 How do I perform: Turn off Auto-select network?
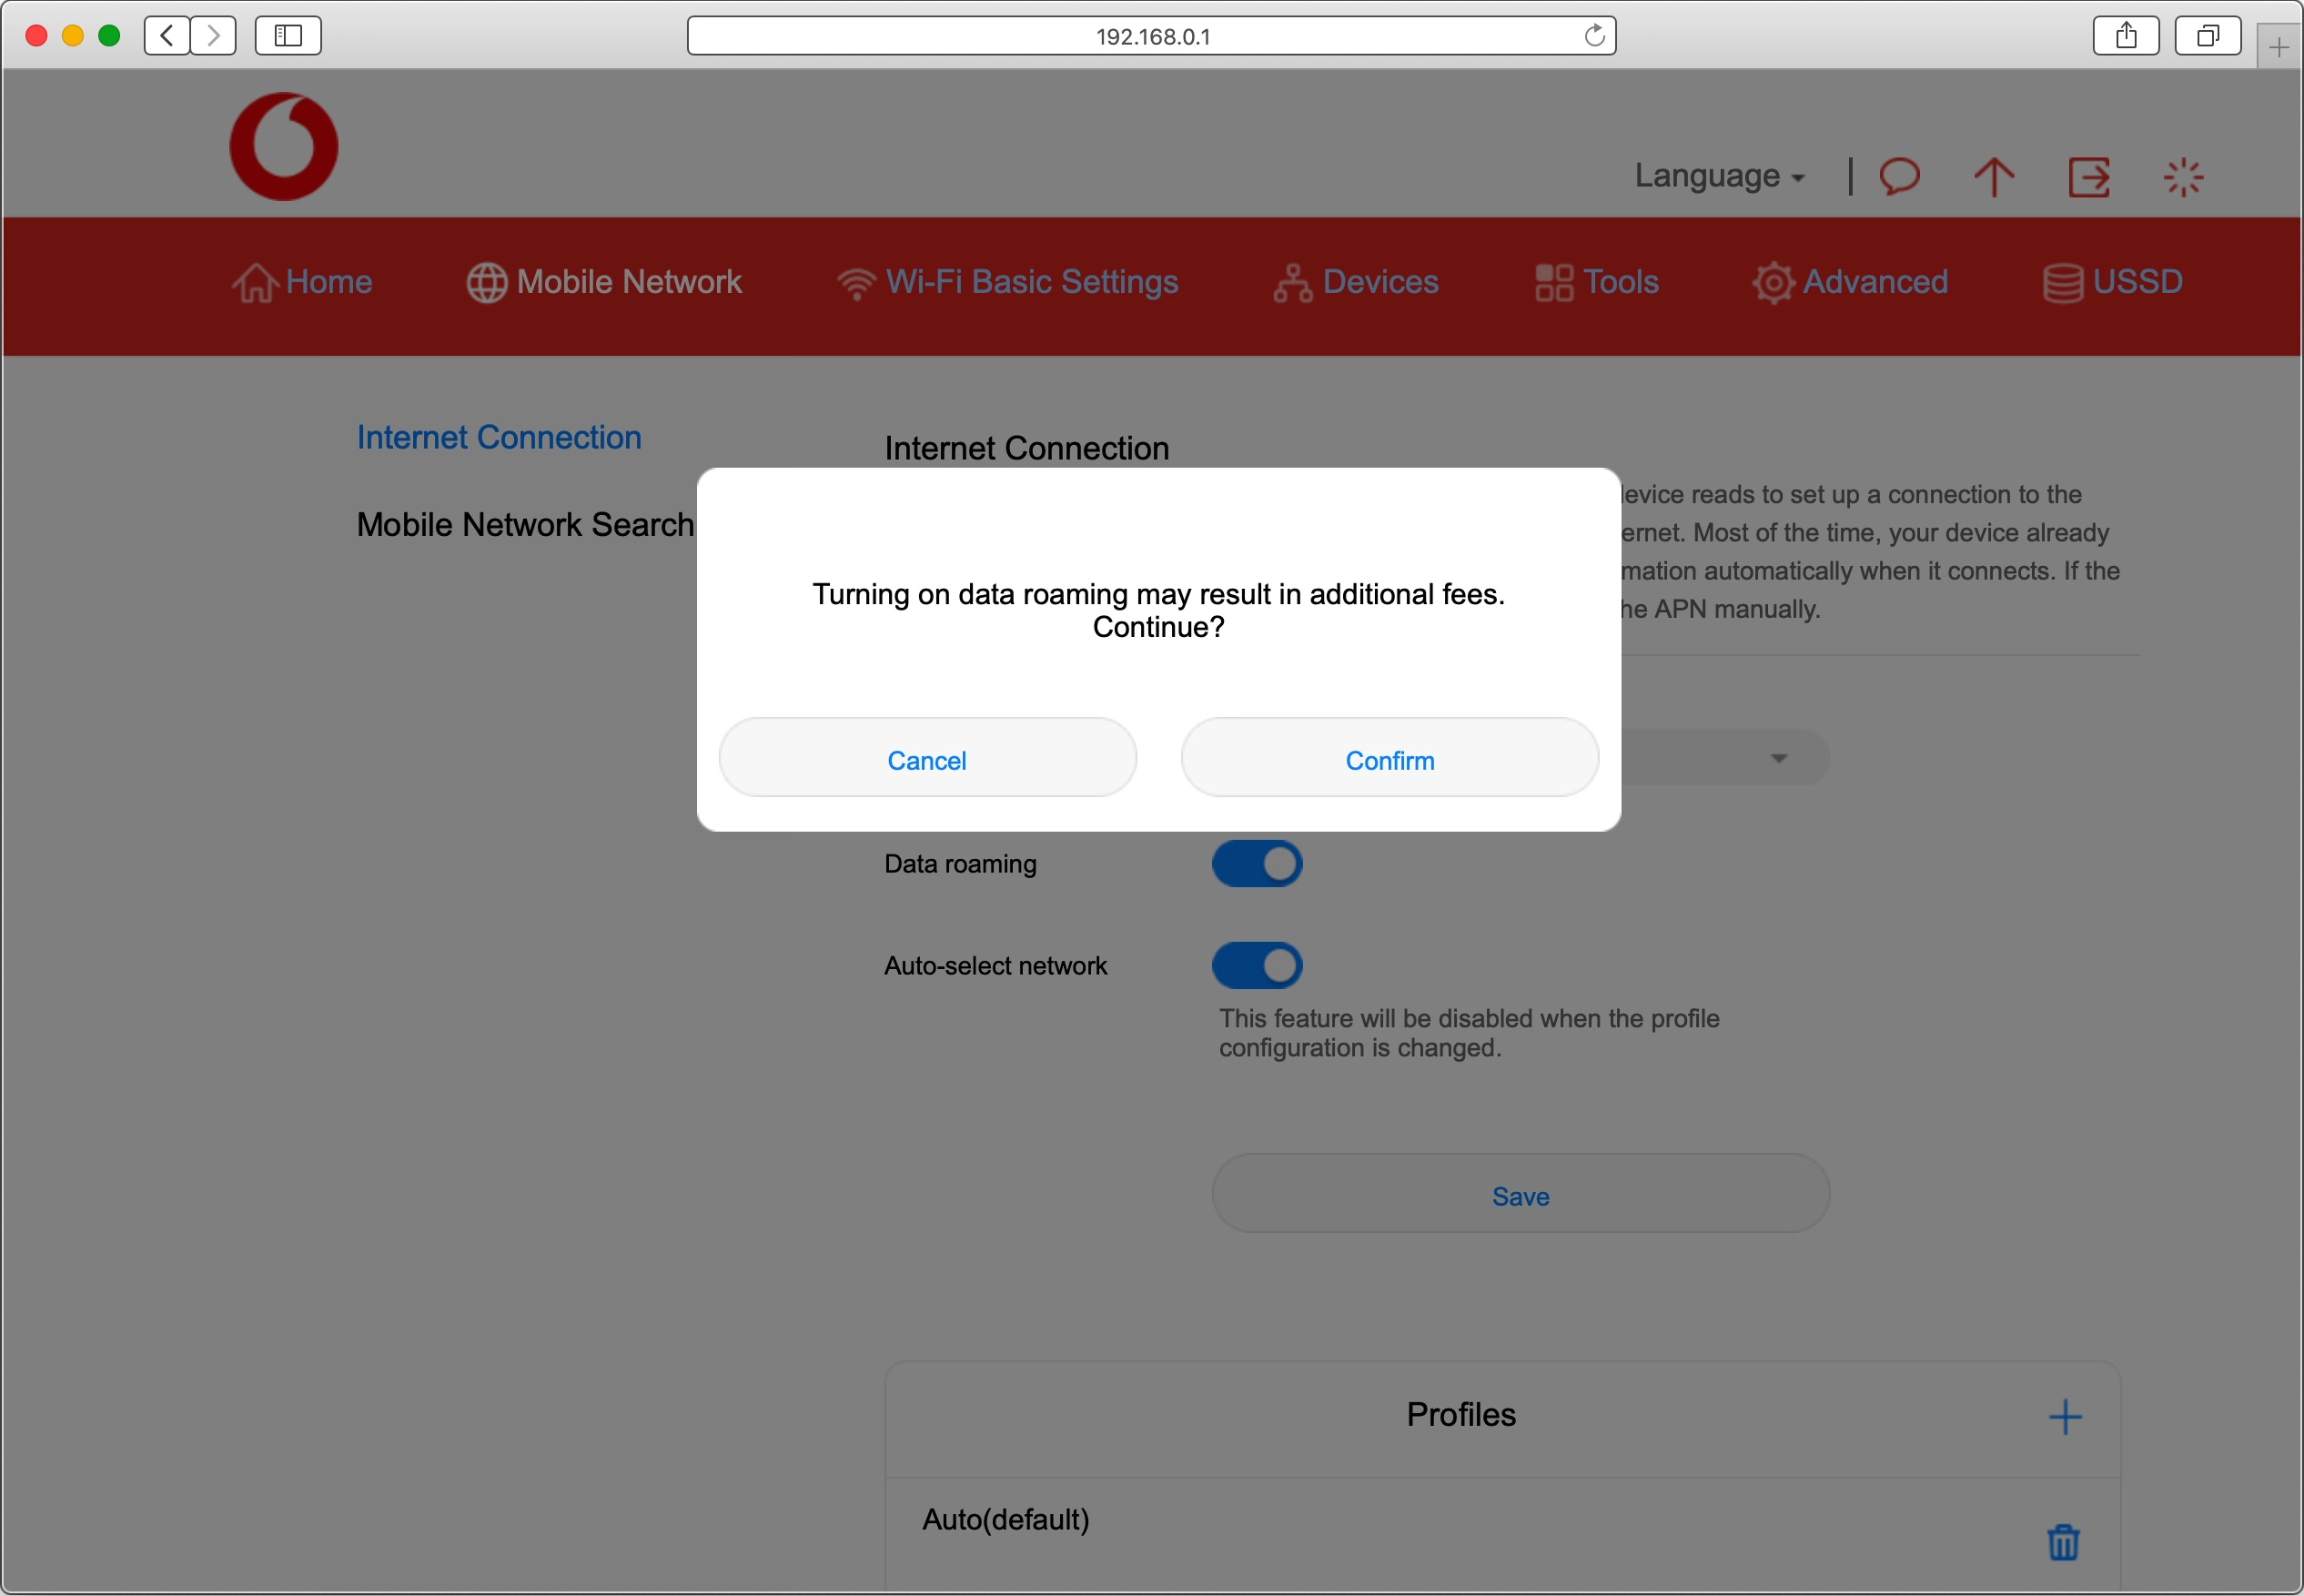click(x=1256, y=964)
